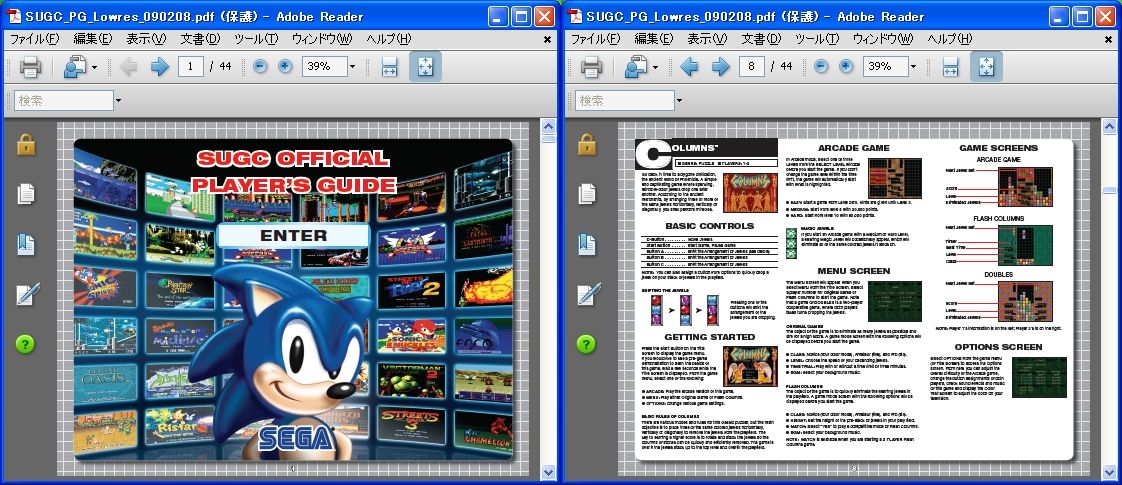Open ウィンドウ(W) menu in left window
Viewport: 1122px width, 485px height.
tap(323, 39)
